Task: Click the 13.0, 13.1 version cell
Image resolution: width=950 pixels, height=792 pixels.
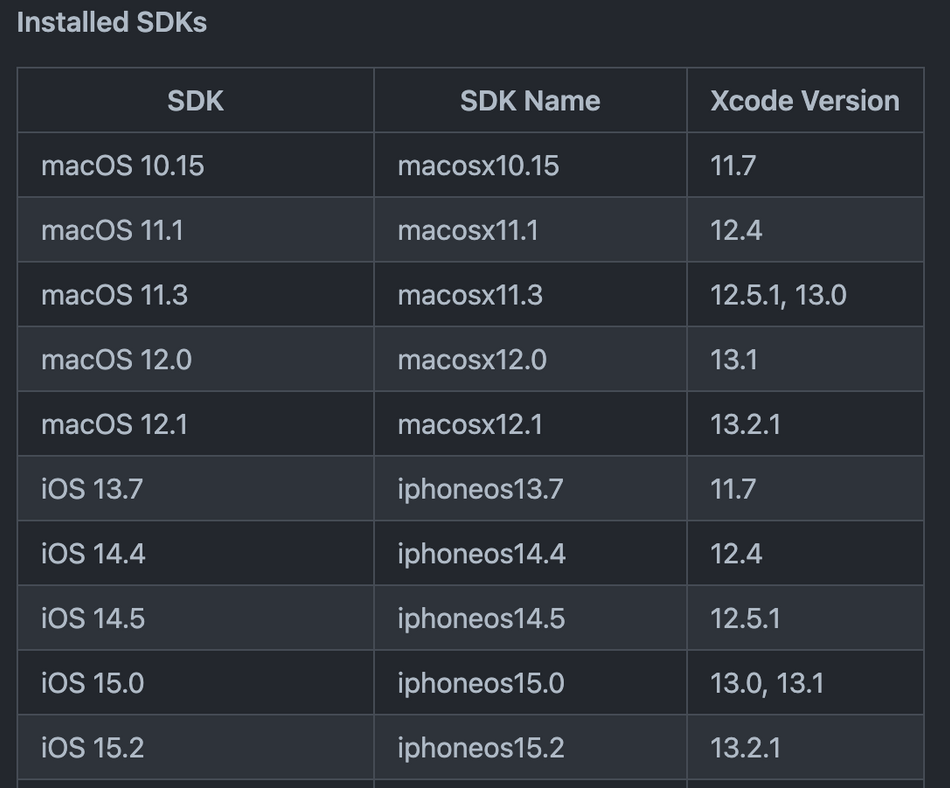Action: pos(805,683)
